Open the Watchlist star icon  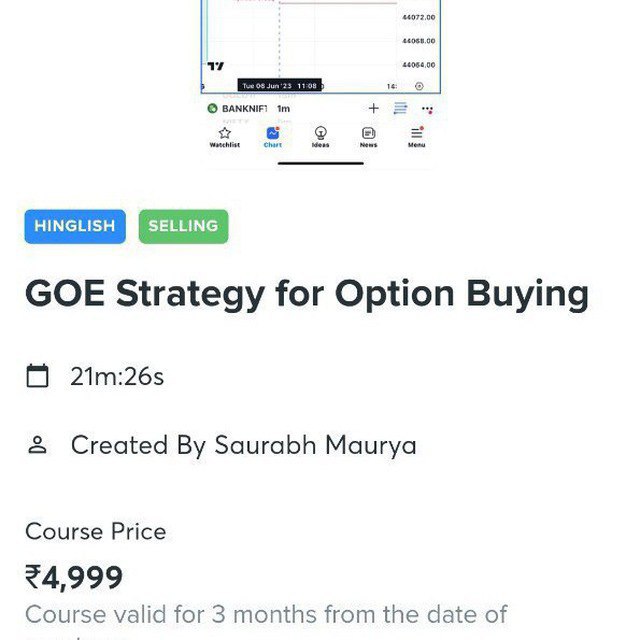tap(224, 133)
